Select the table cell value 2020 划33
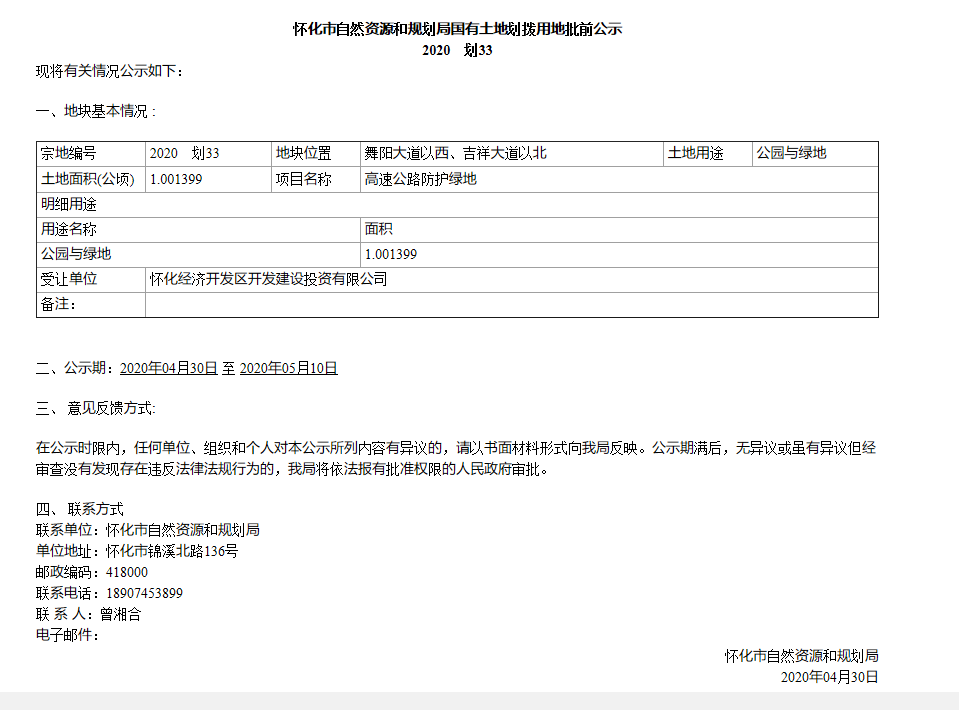Image resolution: width=959 pixels, height=710 pixels. 209,154
